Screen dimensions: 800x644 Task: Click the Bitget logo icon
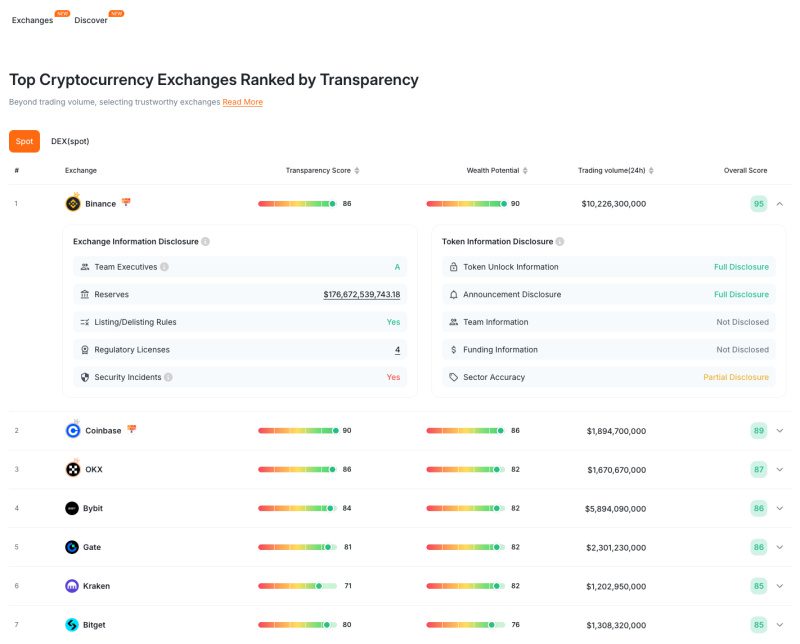point(72,625)
